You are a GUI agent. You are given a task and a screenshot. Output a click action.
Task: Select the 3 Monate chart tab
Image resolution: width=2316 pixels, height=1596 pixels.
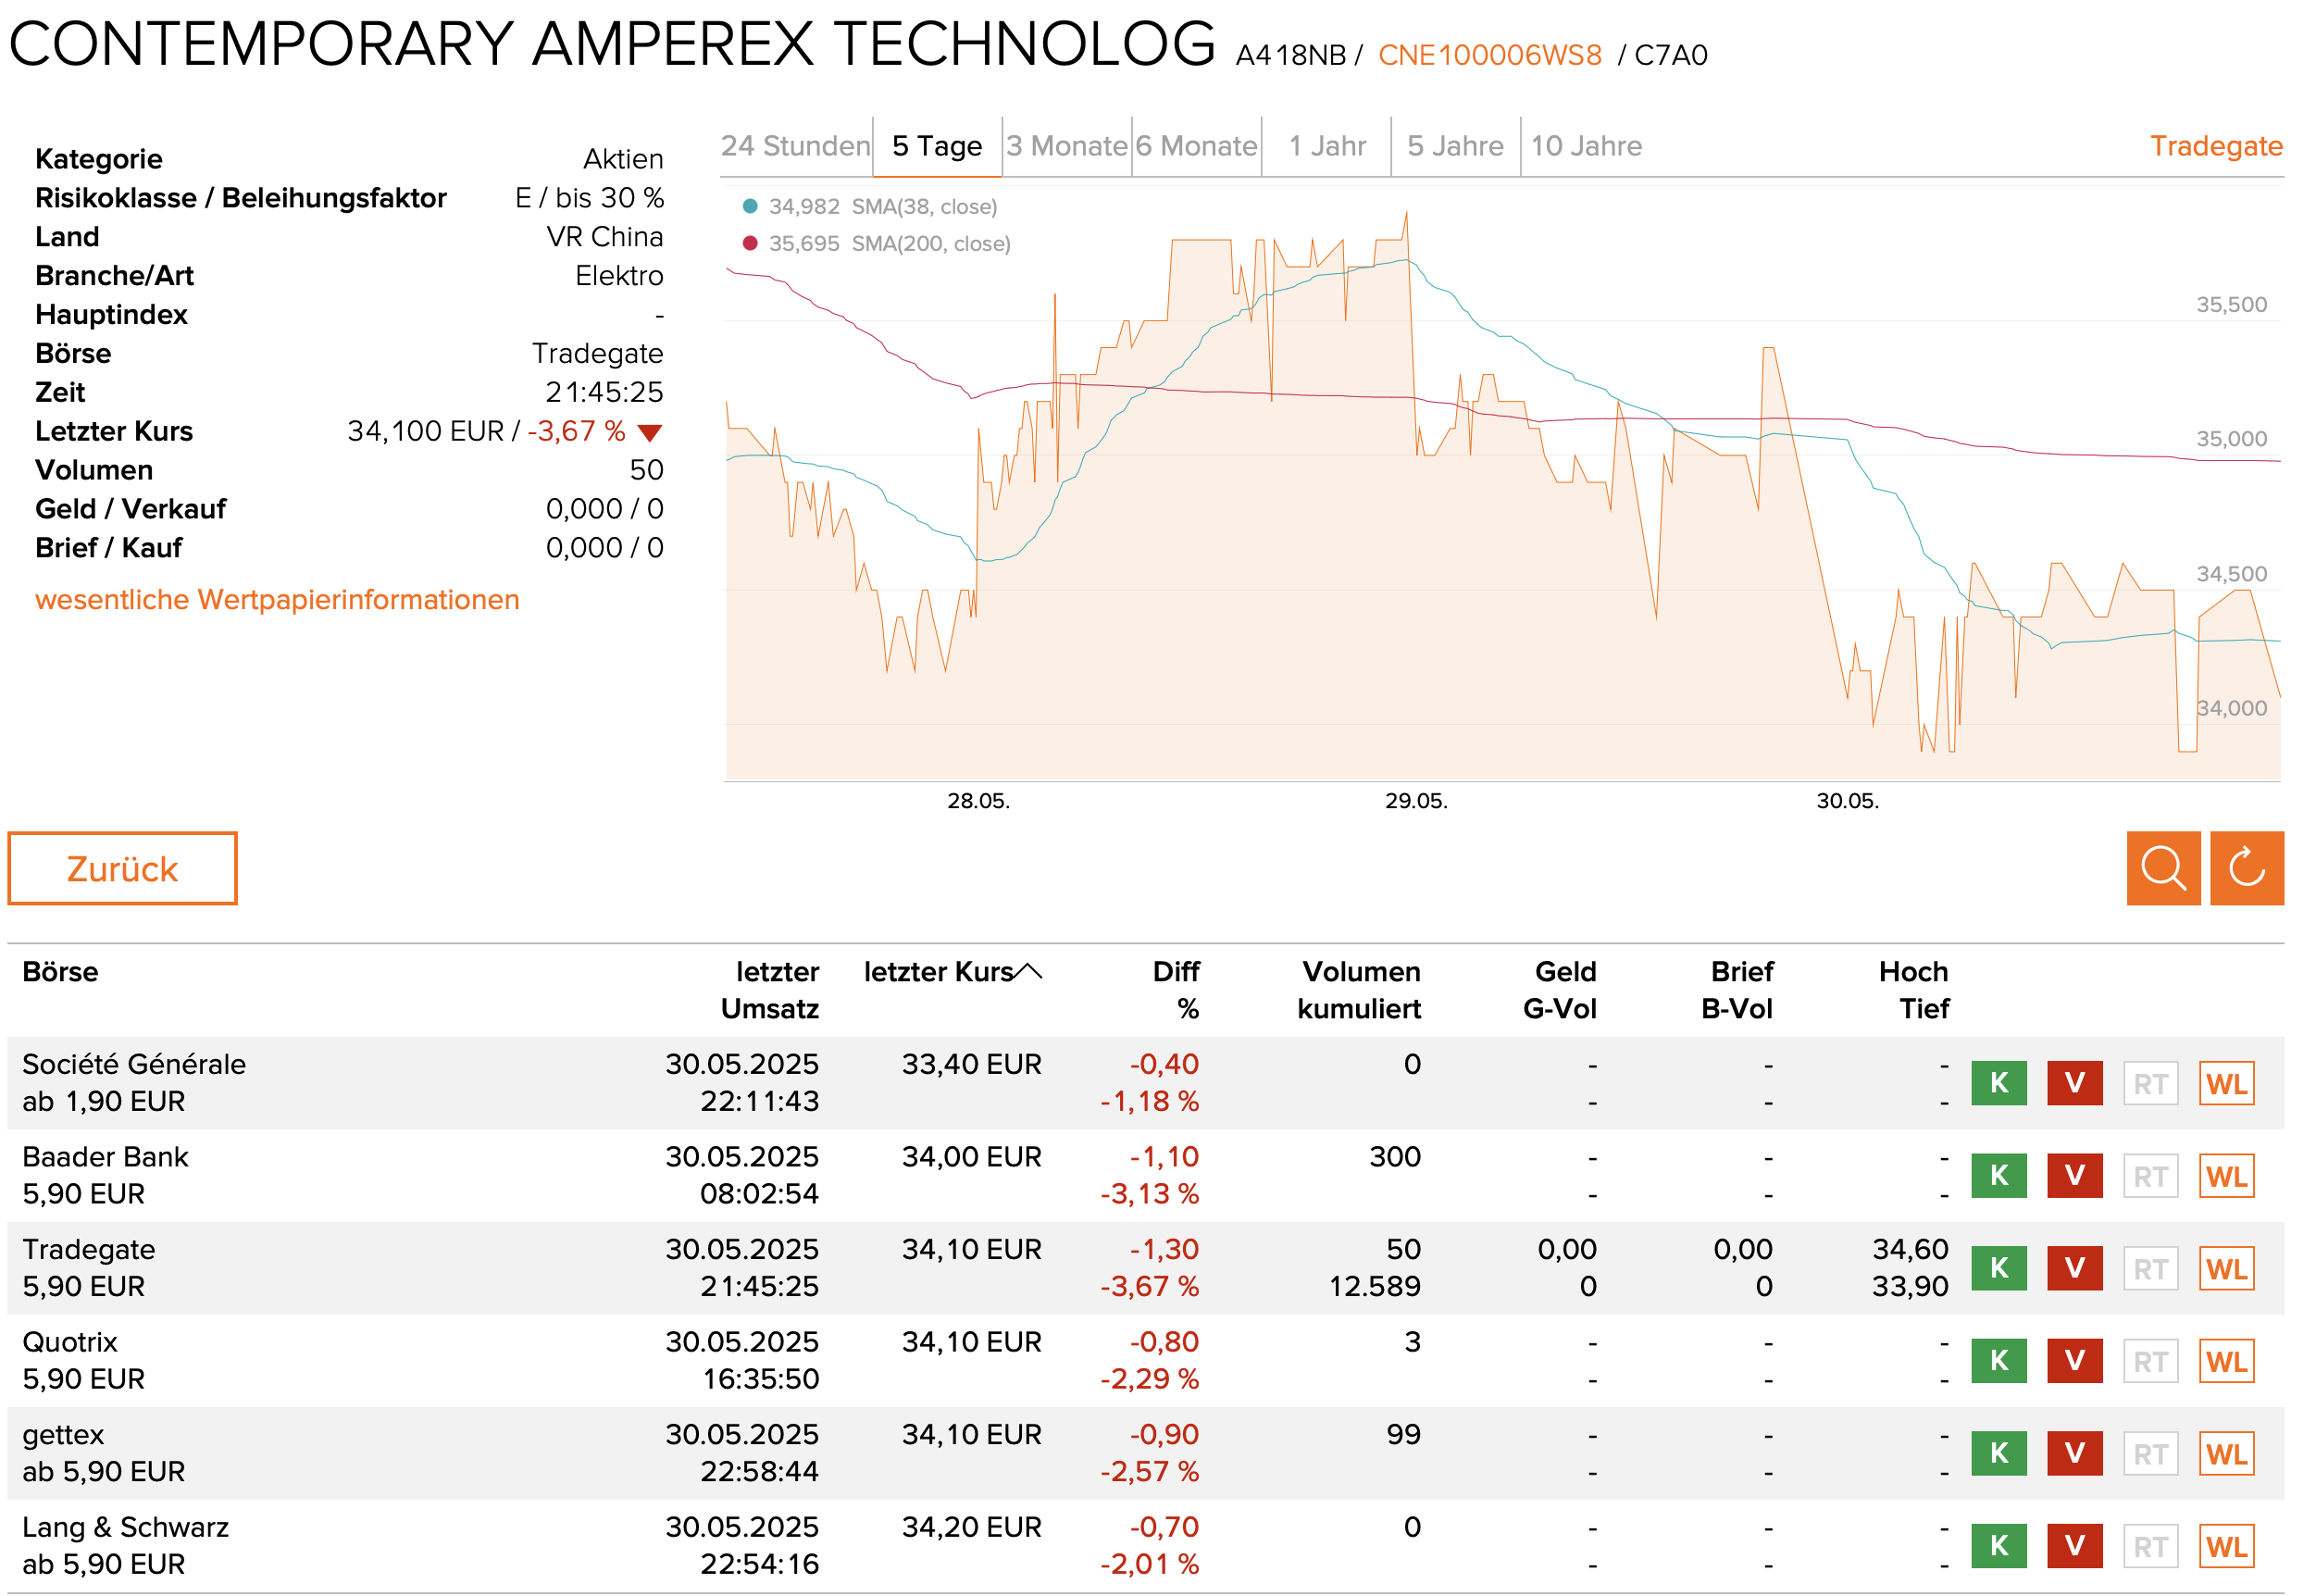pos(1066,146)
